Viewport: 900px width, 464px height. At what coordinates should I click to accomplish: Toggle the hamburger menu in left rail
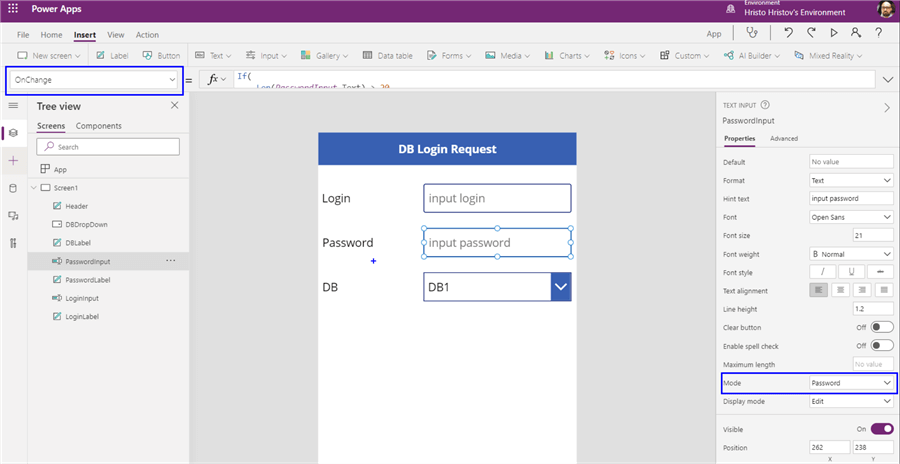13,106
